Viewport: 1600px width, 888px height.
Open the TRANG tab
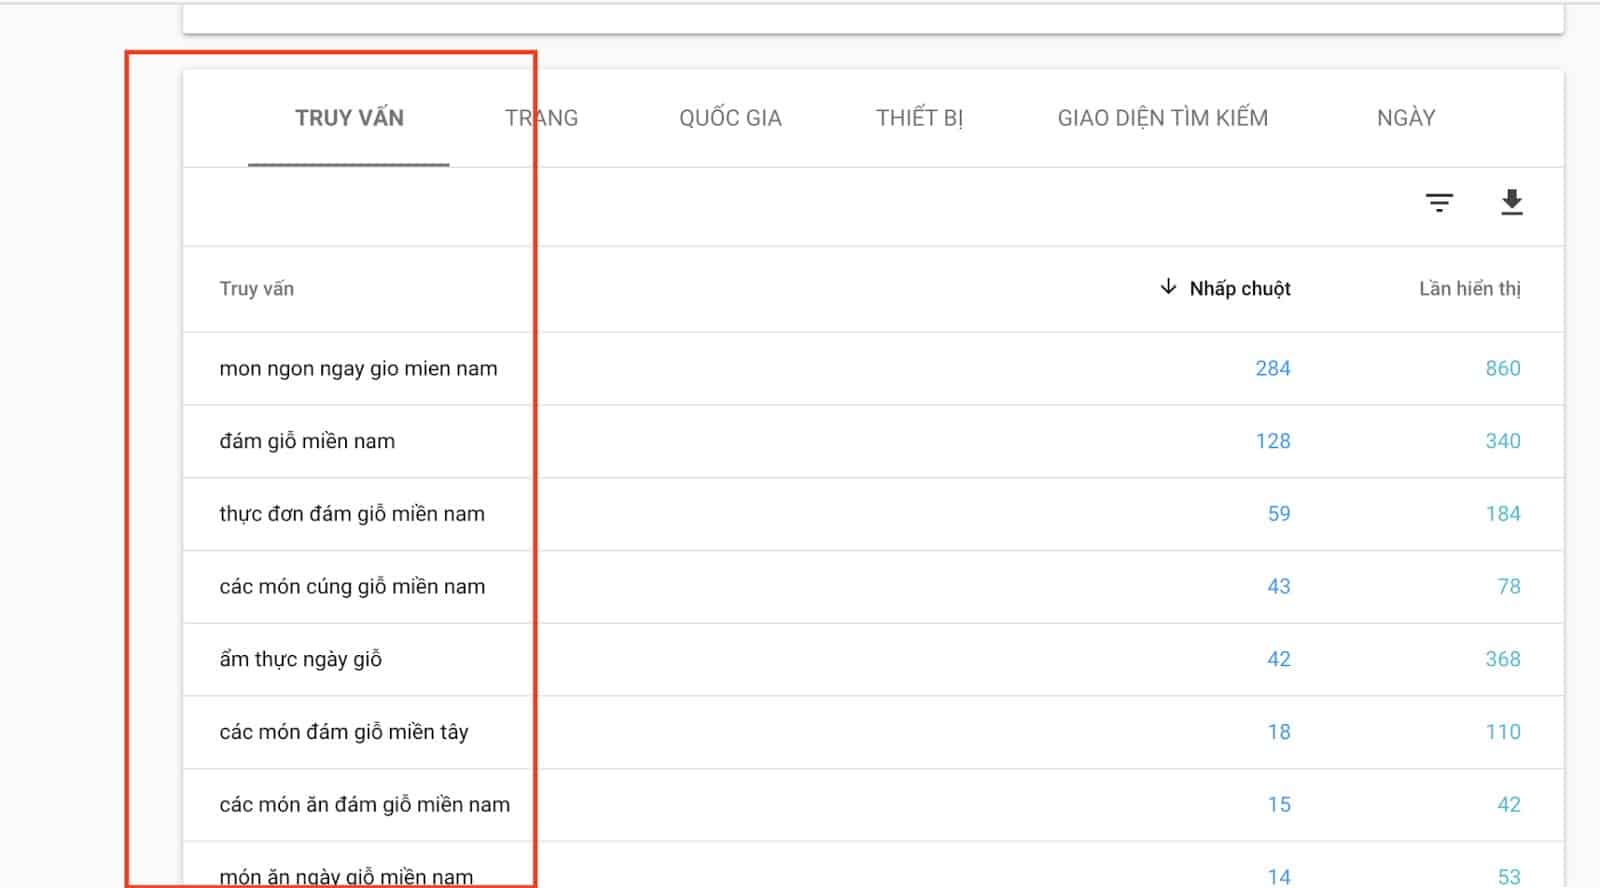pos(541,118)
